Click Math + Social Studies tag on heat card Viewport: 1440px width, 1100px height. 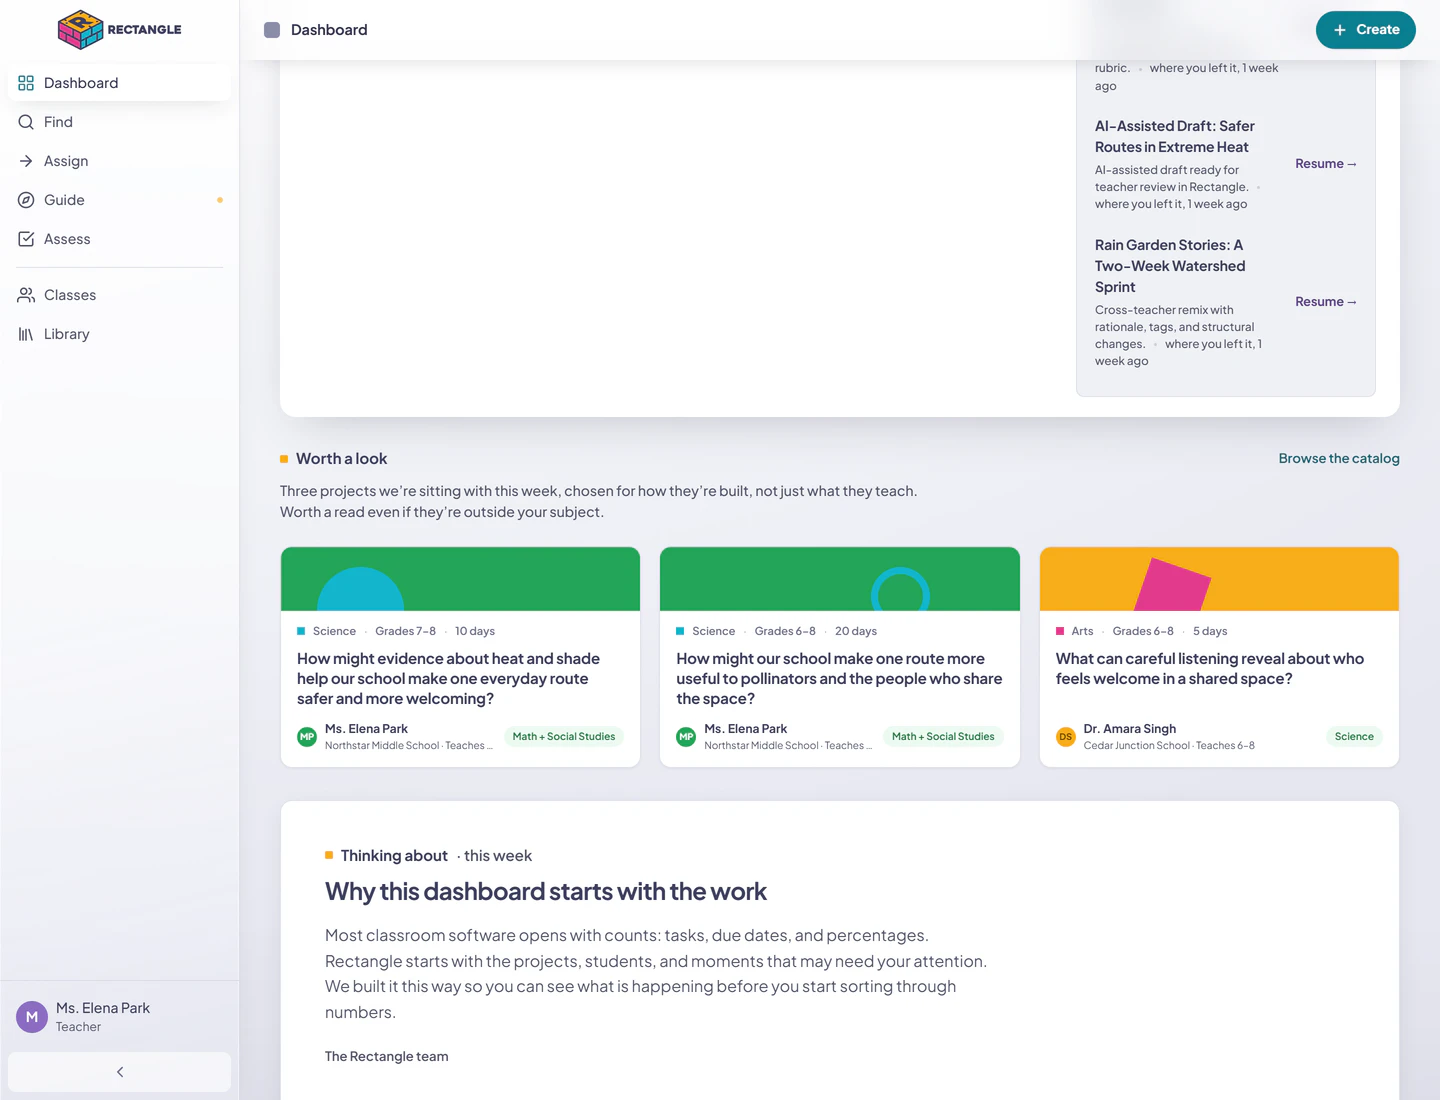564,737
